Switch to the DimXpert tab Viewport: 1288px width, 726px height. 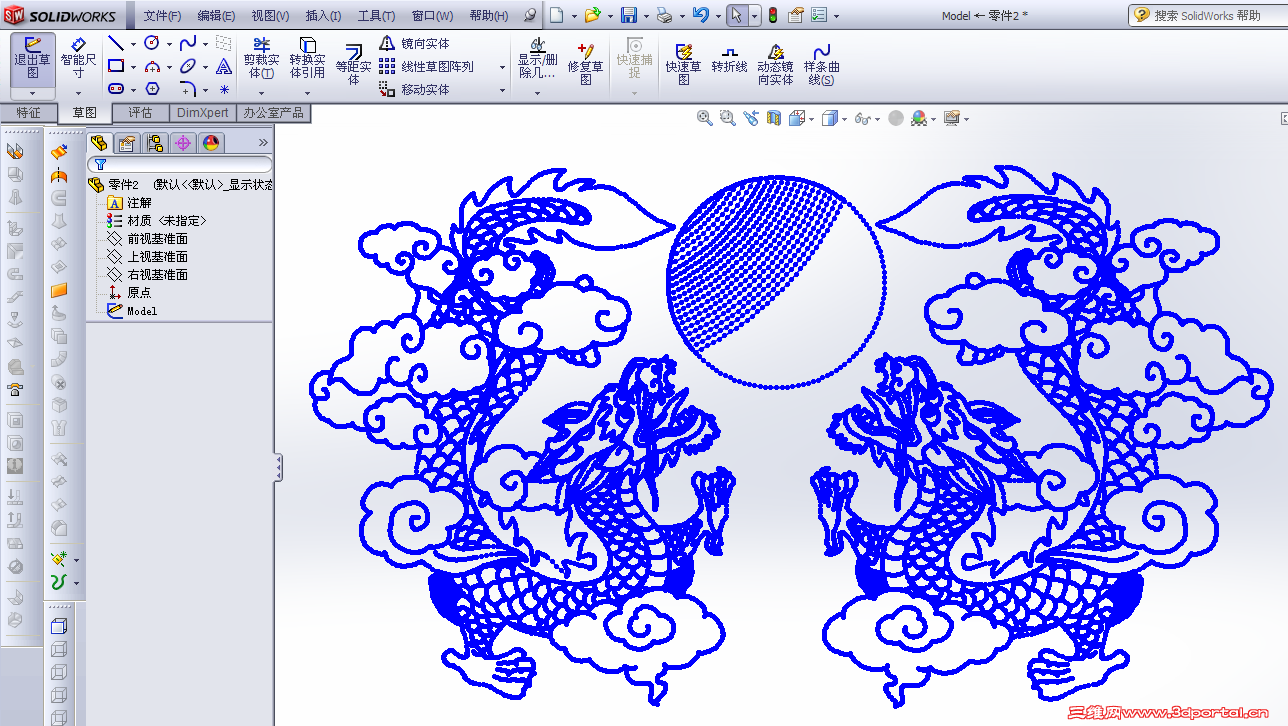tap(203, 113)
